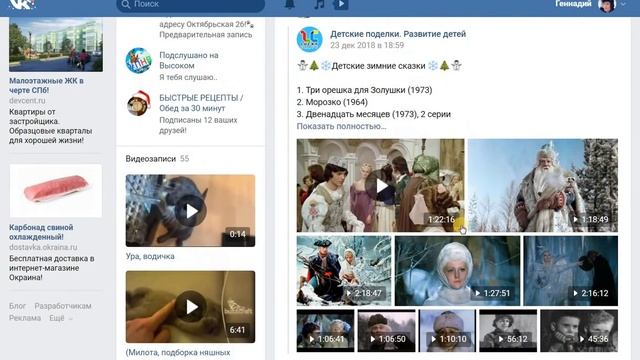This screenshot has width=640, height=360.
Task: Open Карбонад свиной охлажденный ad link
Action: [x=41, y=232]
